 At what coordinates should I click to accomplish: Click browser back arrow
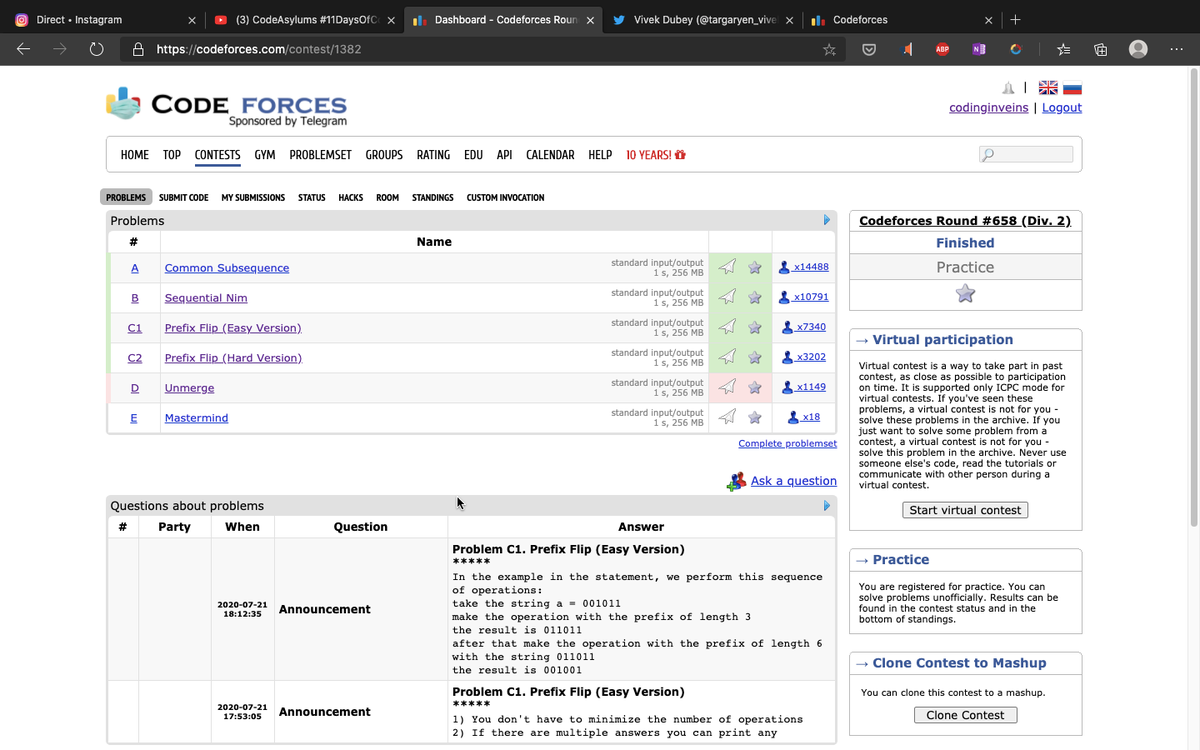(x=24, y=48)
